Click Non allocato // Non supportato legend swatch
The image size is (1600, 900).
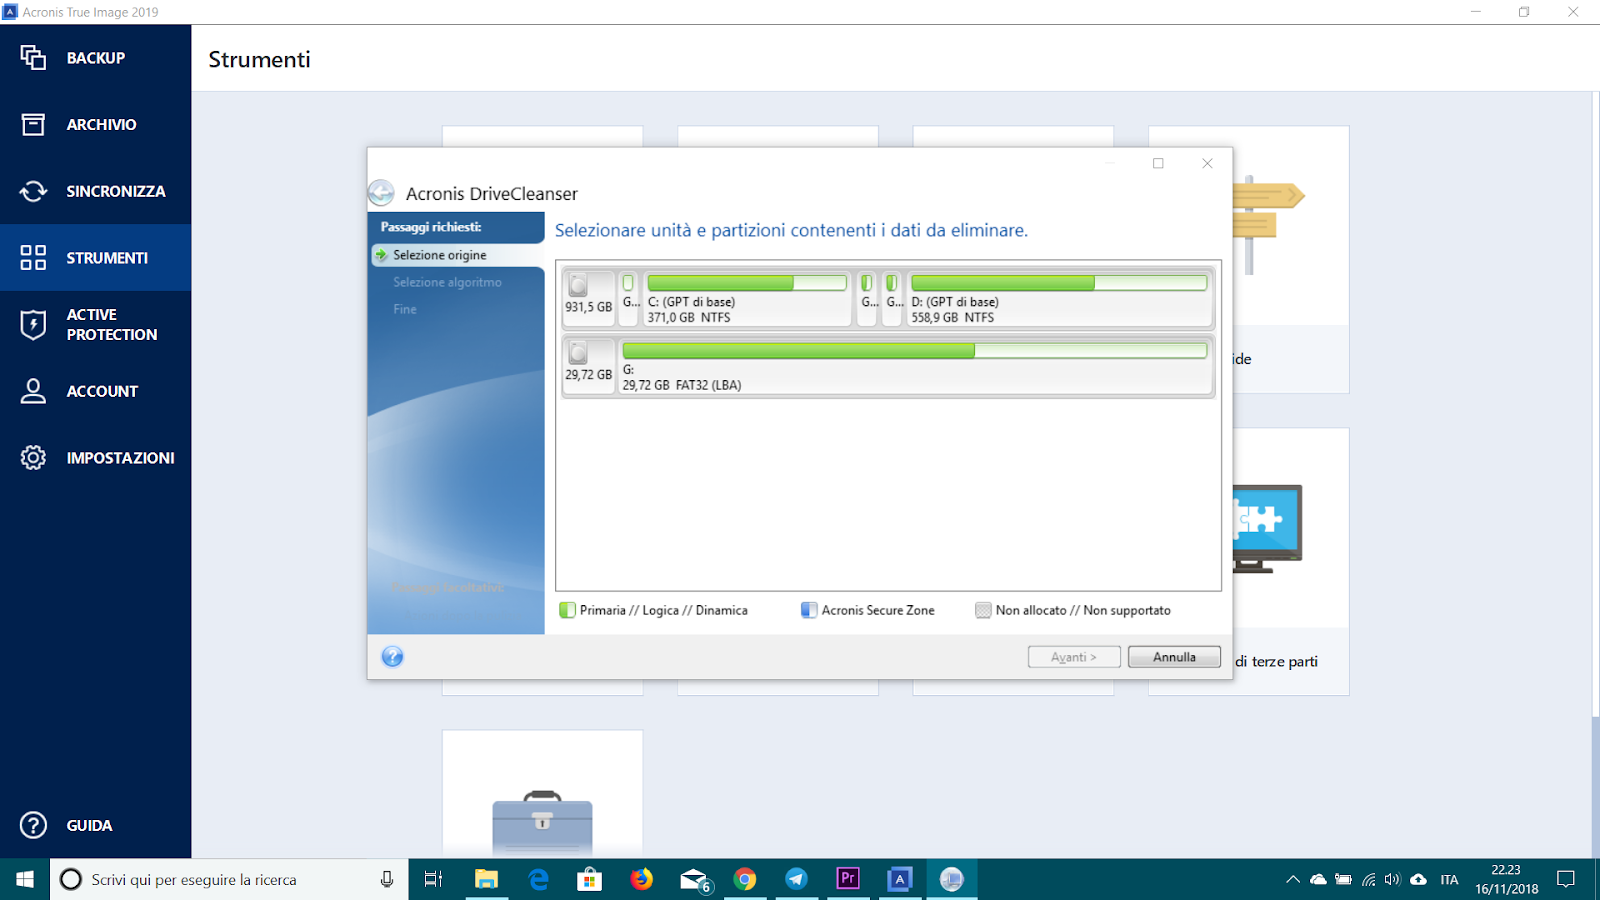click(983, 610)
